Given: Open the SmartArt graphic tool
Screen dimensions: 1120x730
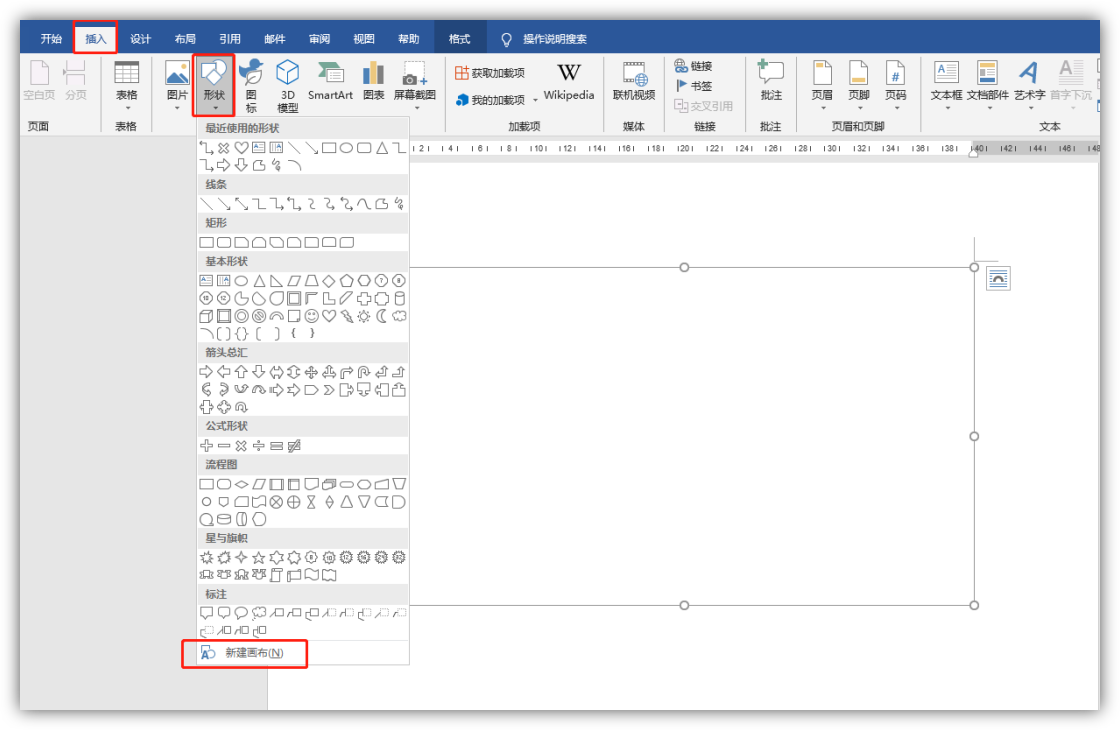Looking at the screenshot, I should point(330,82).
